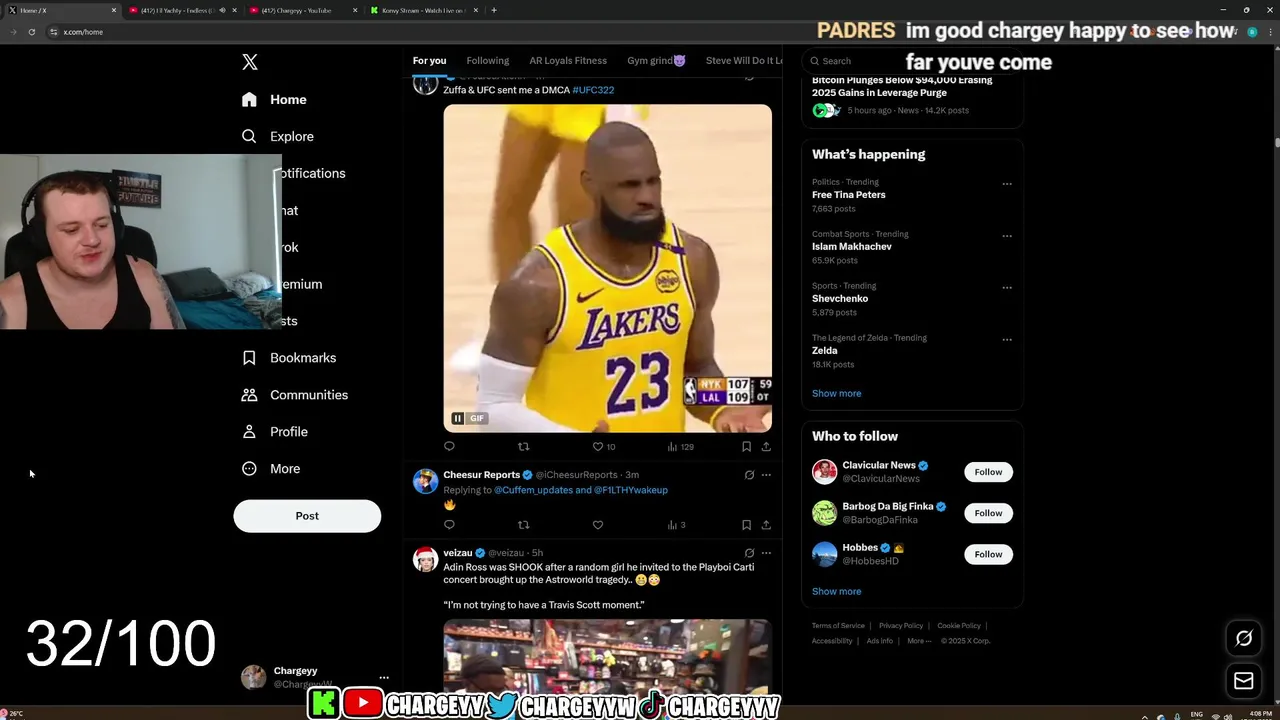Open Cookie Policy footer link
The image size is (1280, 720).
click(x=959, y=626)
